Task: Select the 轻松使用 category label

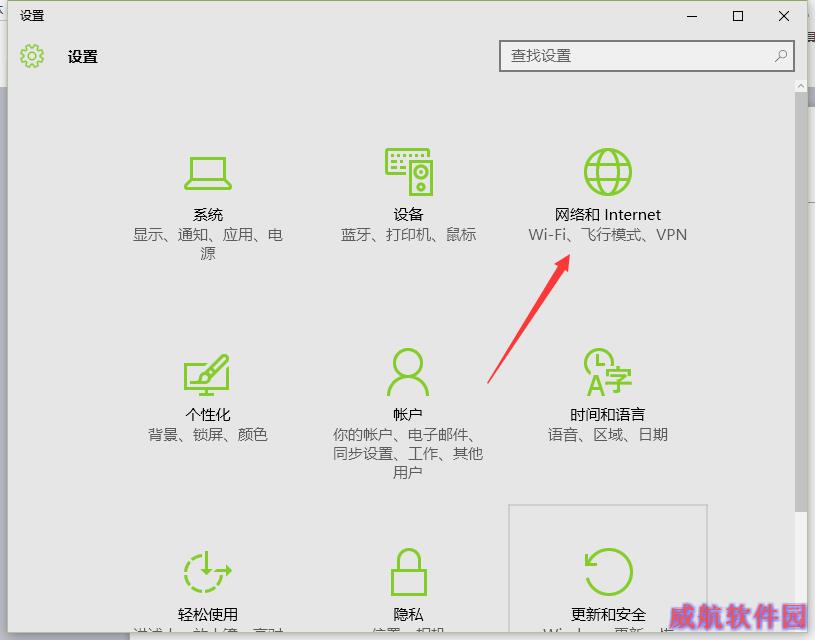Action: 208,615
